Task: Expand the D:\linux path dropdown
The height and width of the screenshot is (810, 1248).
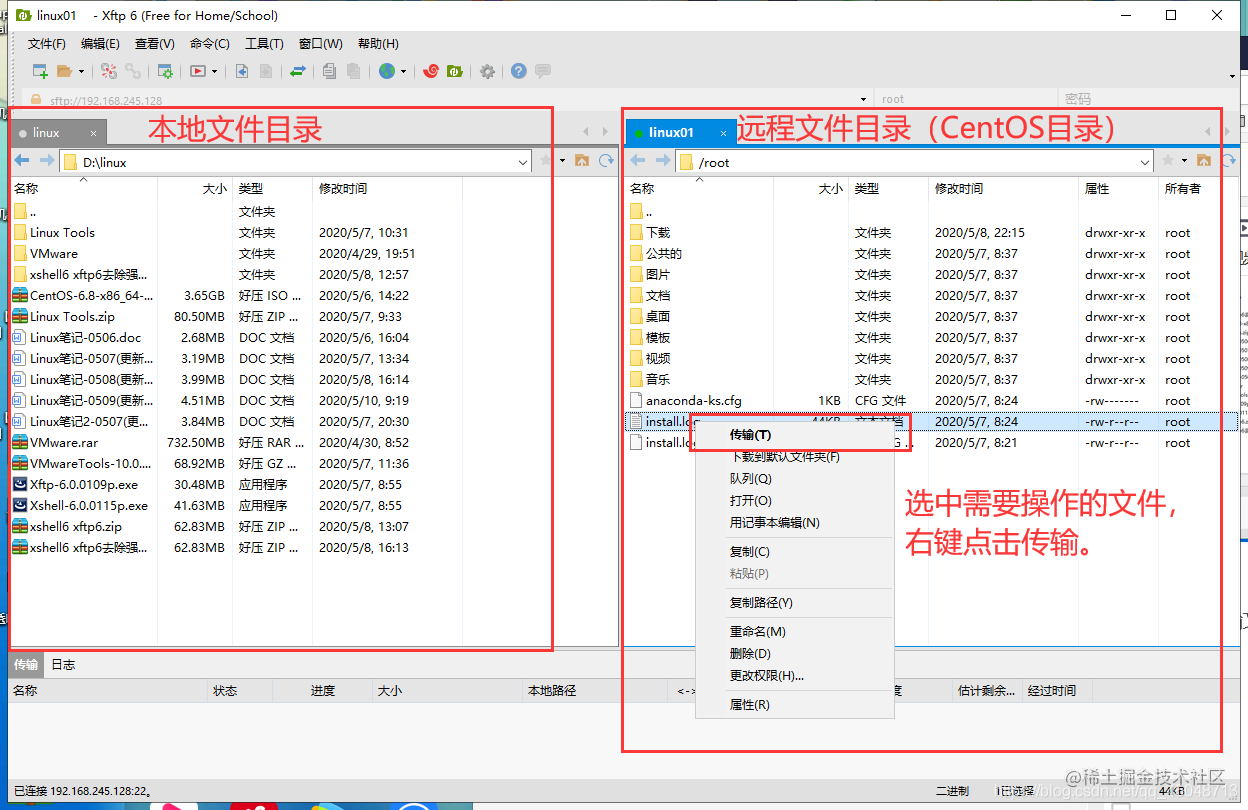Action: (523, 162)
